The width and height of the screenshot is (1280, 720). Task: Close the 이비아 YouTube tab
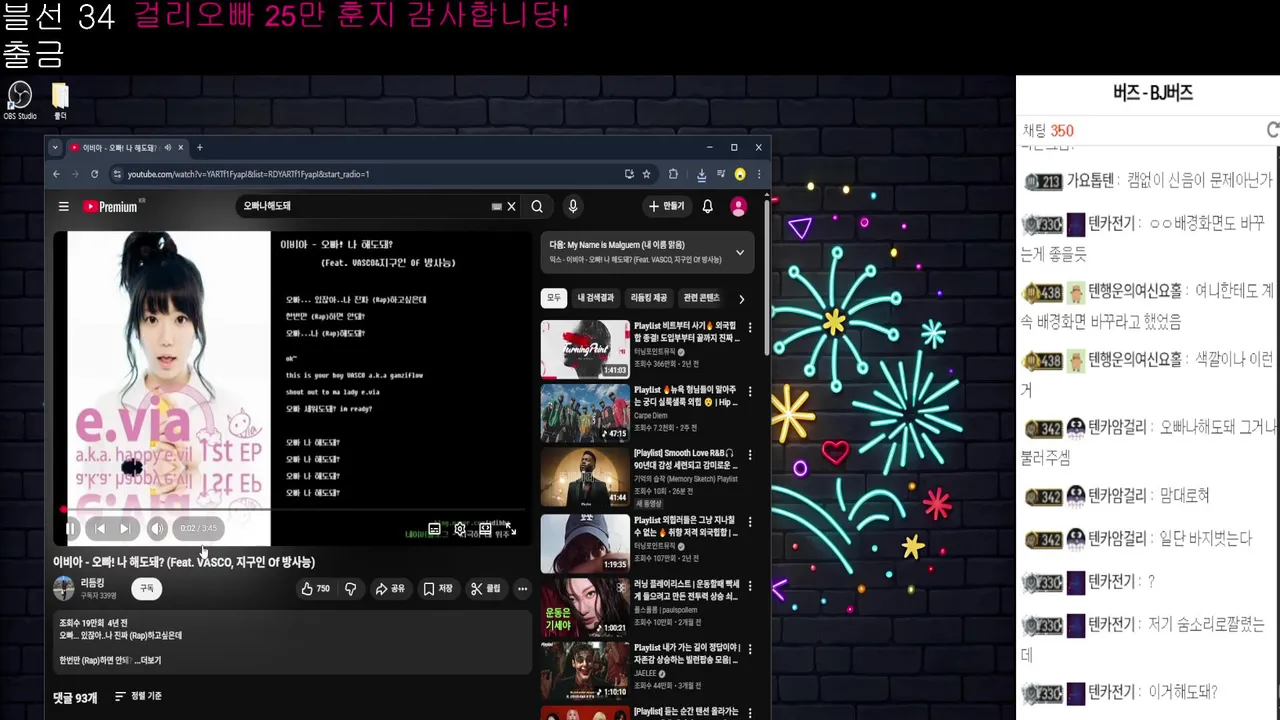[180, 148]
